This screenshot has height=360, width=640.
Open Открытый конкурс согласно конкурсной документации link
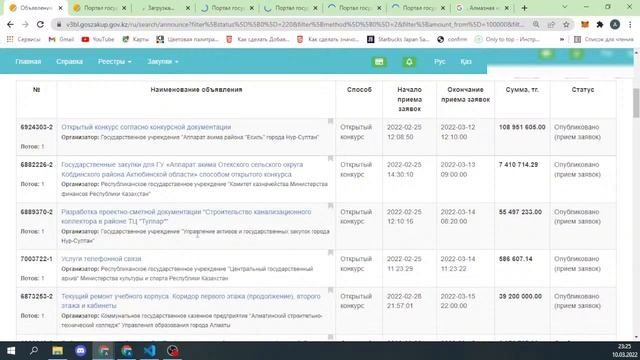pos(146,127)
